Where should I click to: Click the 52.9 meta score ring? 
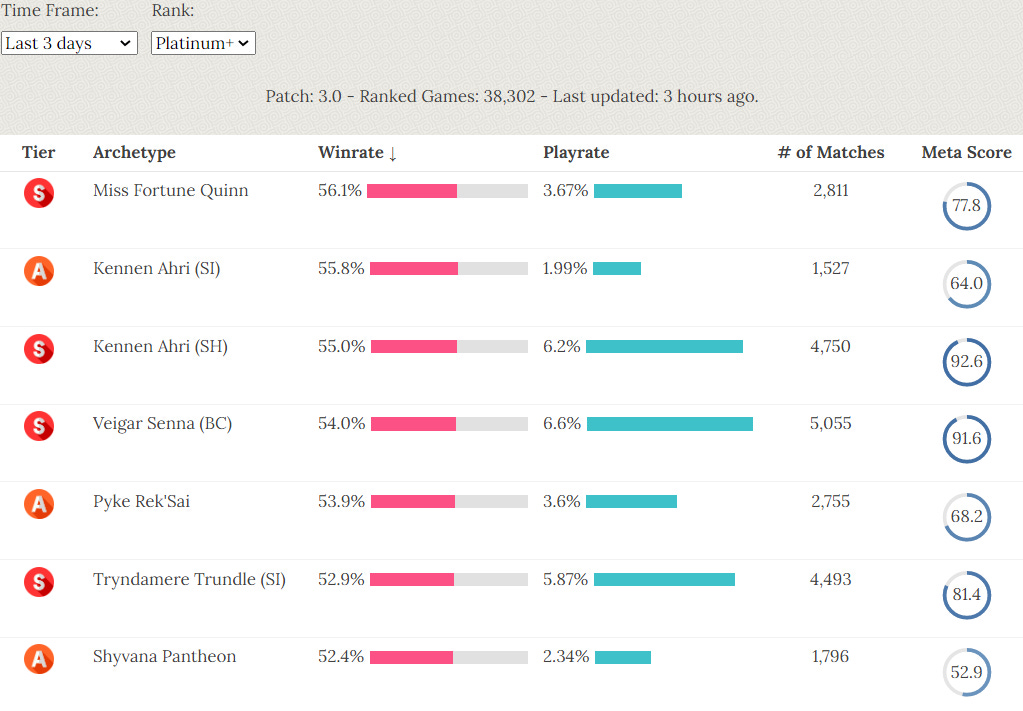pos(967,672)
